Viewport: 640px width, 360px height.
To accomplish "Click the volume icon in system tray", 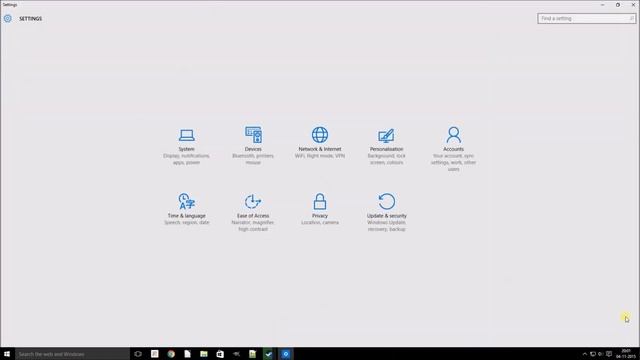I will 600,354.
